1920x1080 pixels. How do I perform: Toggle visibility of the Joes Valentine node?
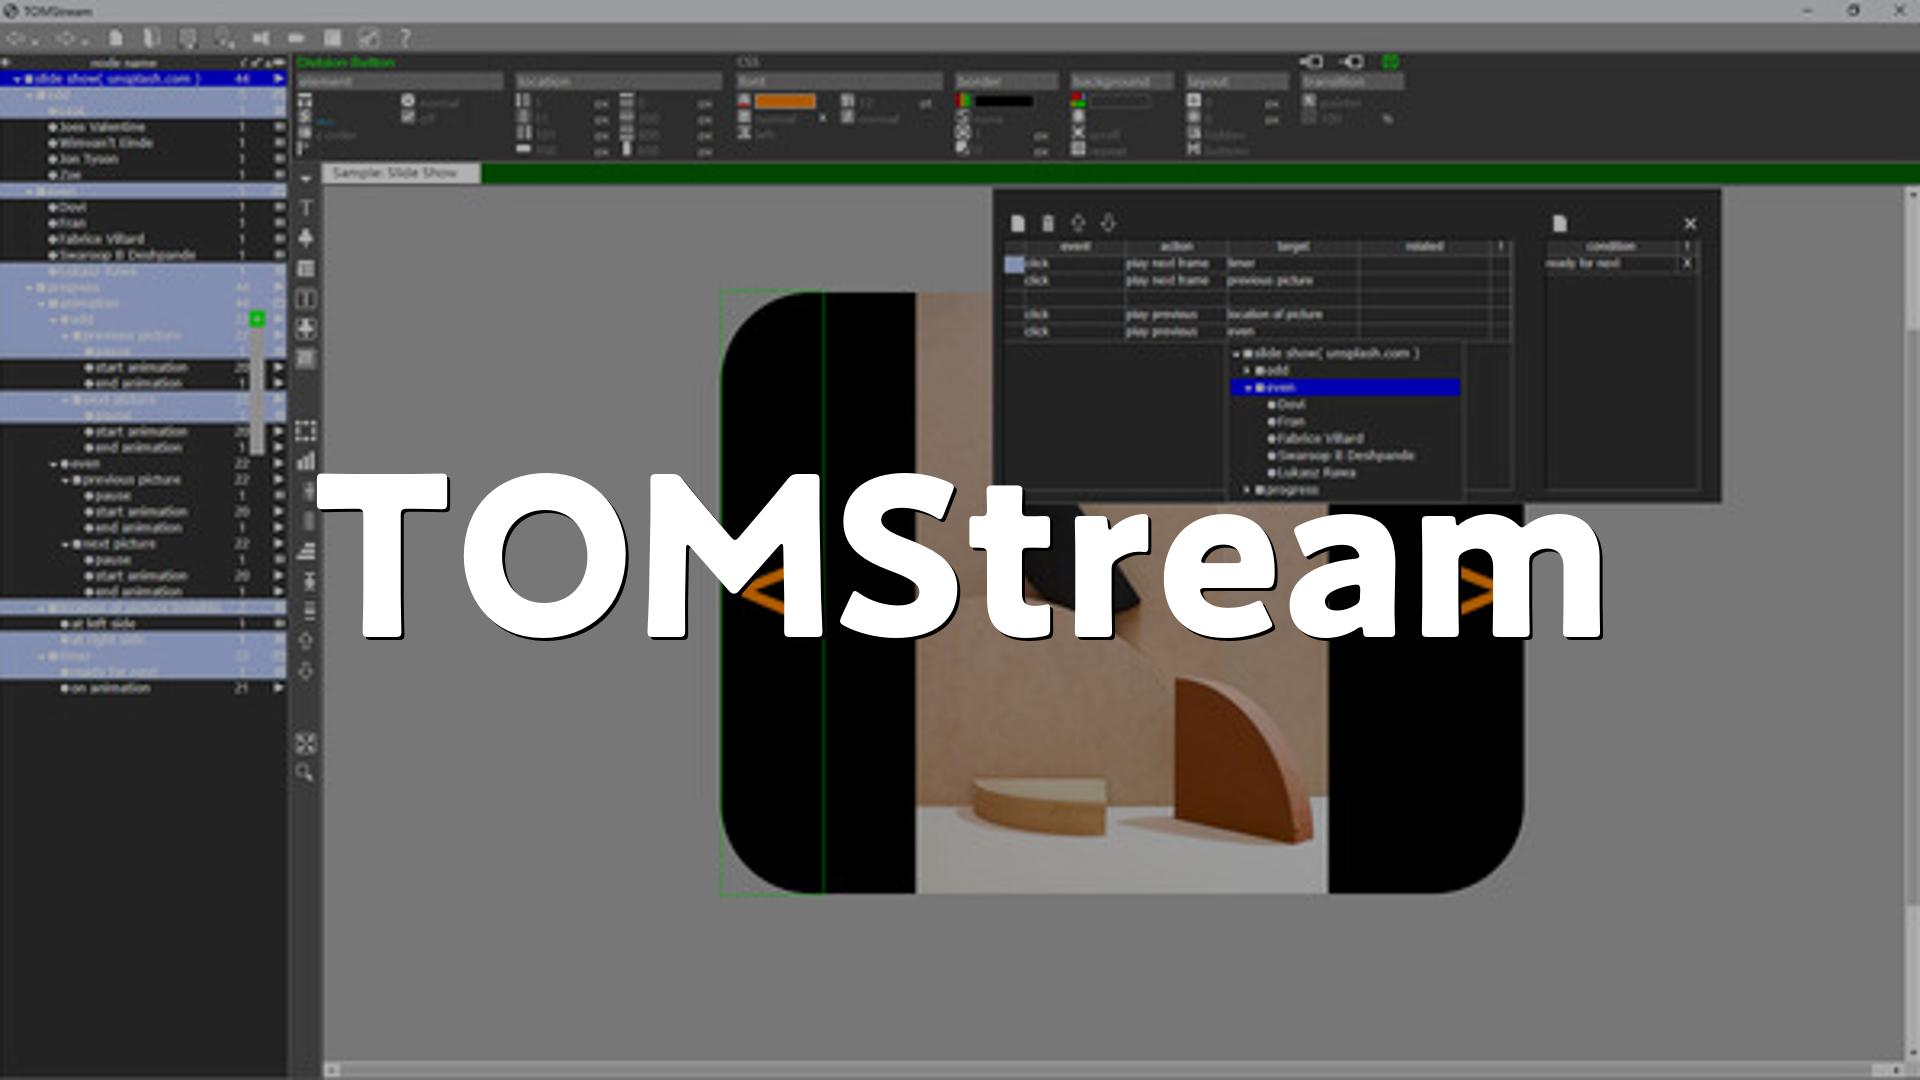pos(279,127)
